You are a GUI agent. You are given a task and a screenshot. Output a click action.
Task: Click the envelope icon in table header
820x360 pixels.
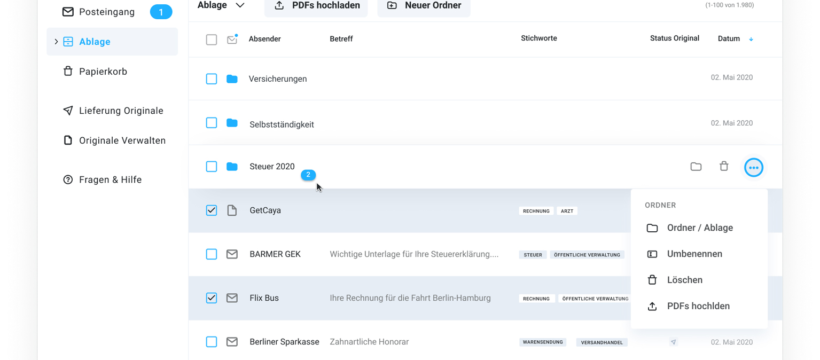tap(232, 39)
